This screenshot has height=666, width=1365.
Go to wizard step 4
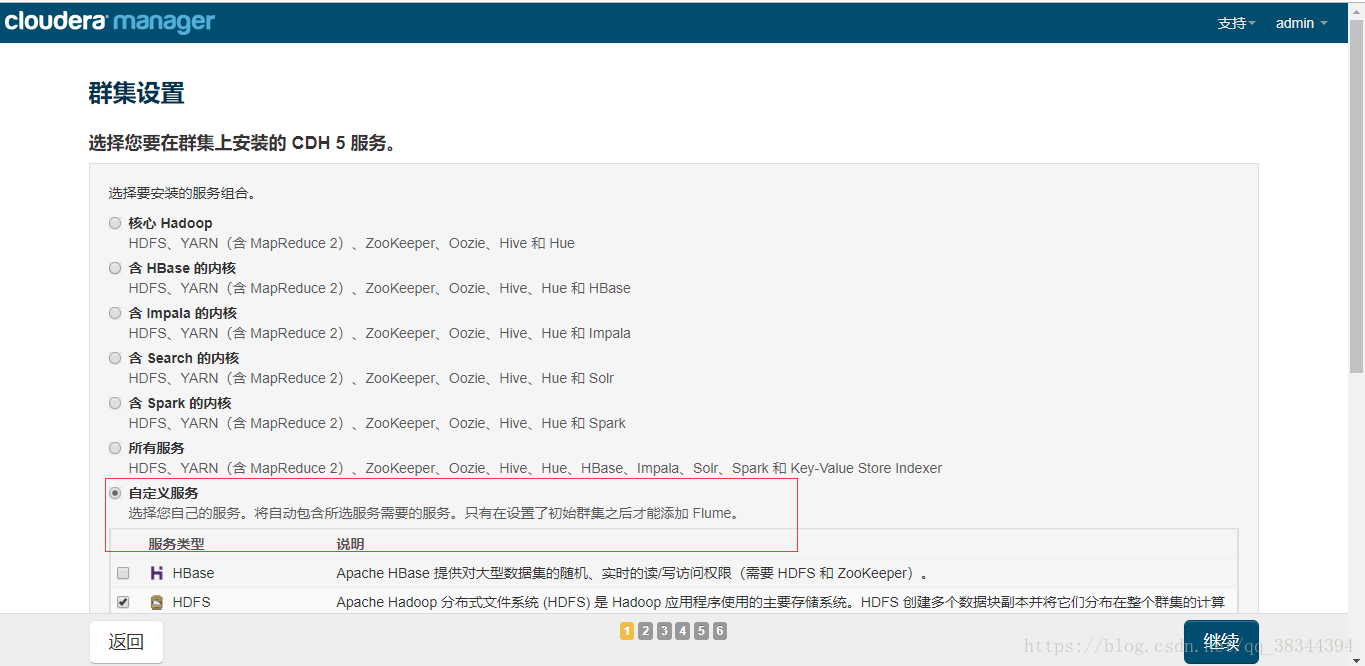683,631
